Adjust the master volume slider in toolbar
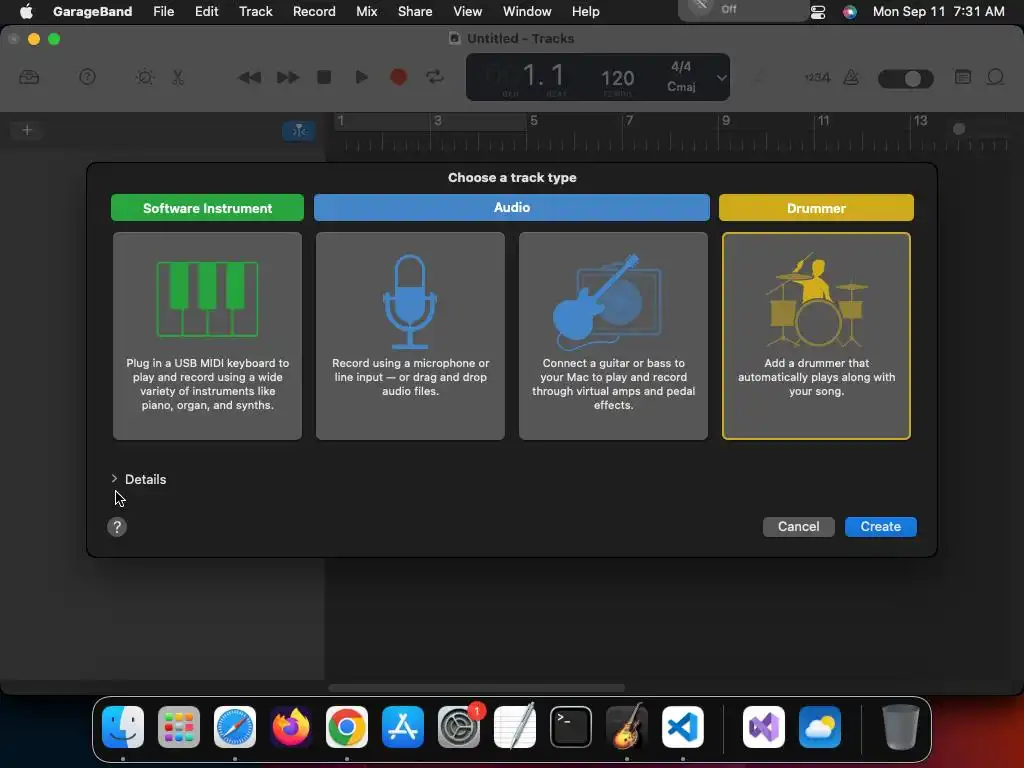The width and height of the screenshot is (1024, 768). [905, 78]
